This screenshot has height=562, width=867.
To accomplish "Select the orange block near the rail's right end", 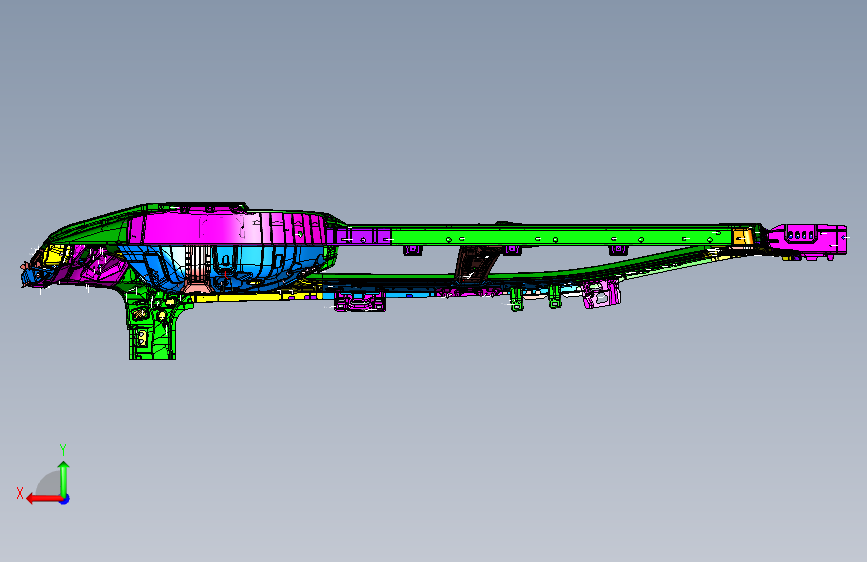I will 742,236.
